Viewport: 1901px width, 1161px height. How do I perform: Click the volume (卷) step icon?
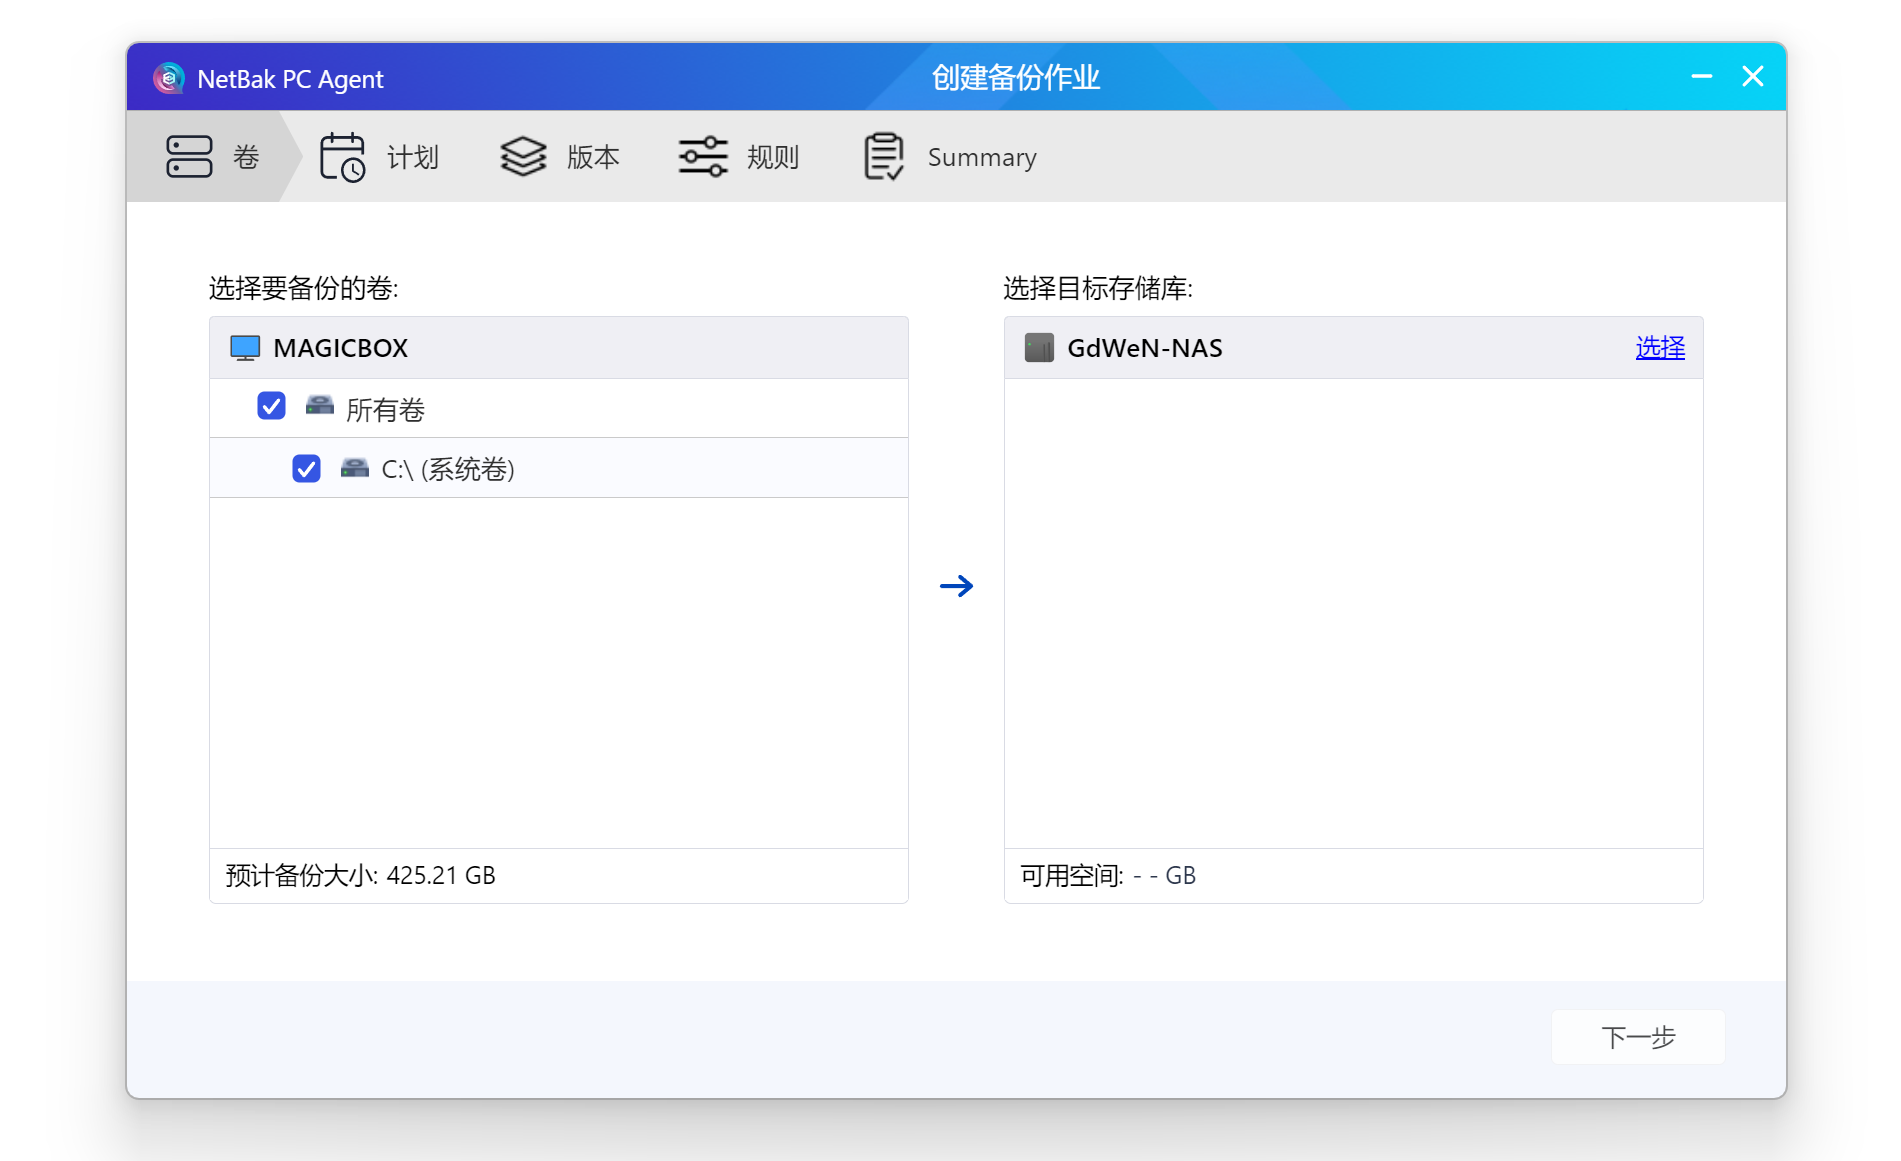189,157
